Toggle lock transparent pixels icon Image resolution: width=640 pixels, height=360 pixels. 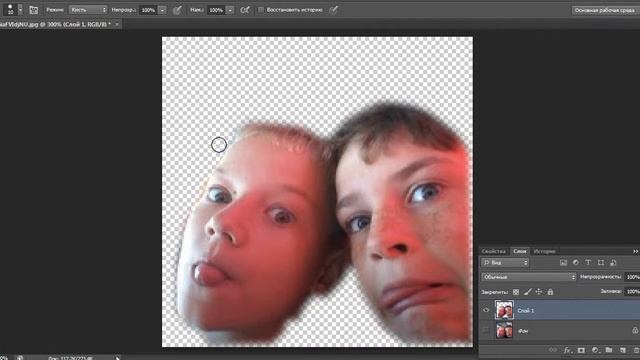tap(516, 292)
